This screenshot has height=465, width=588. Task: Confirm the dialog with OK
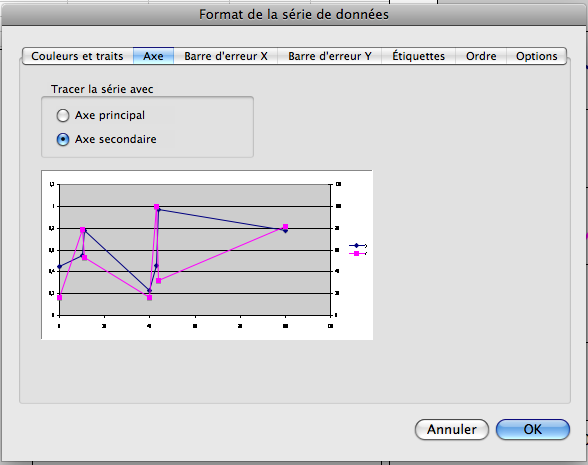[x=533, y=429]
